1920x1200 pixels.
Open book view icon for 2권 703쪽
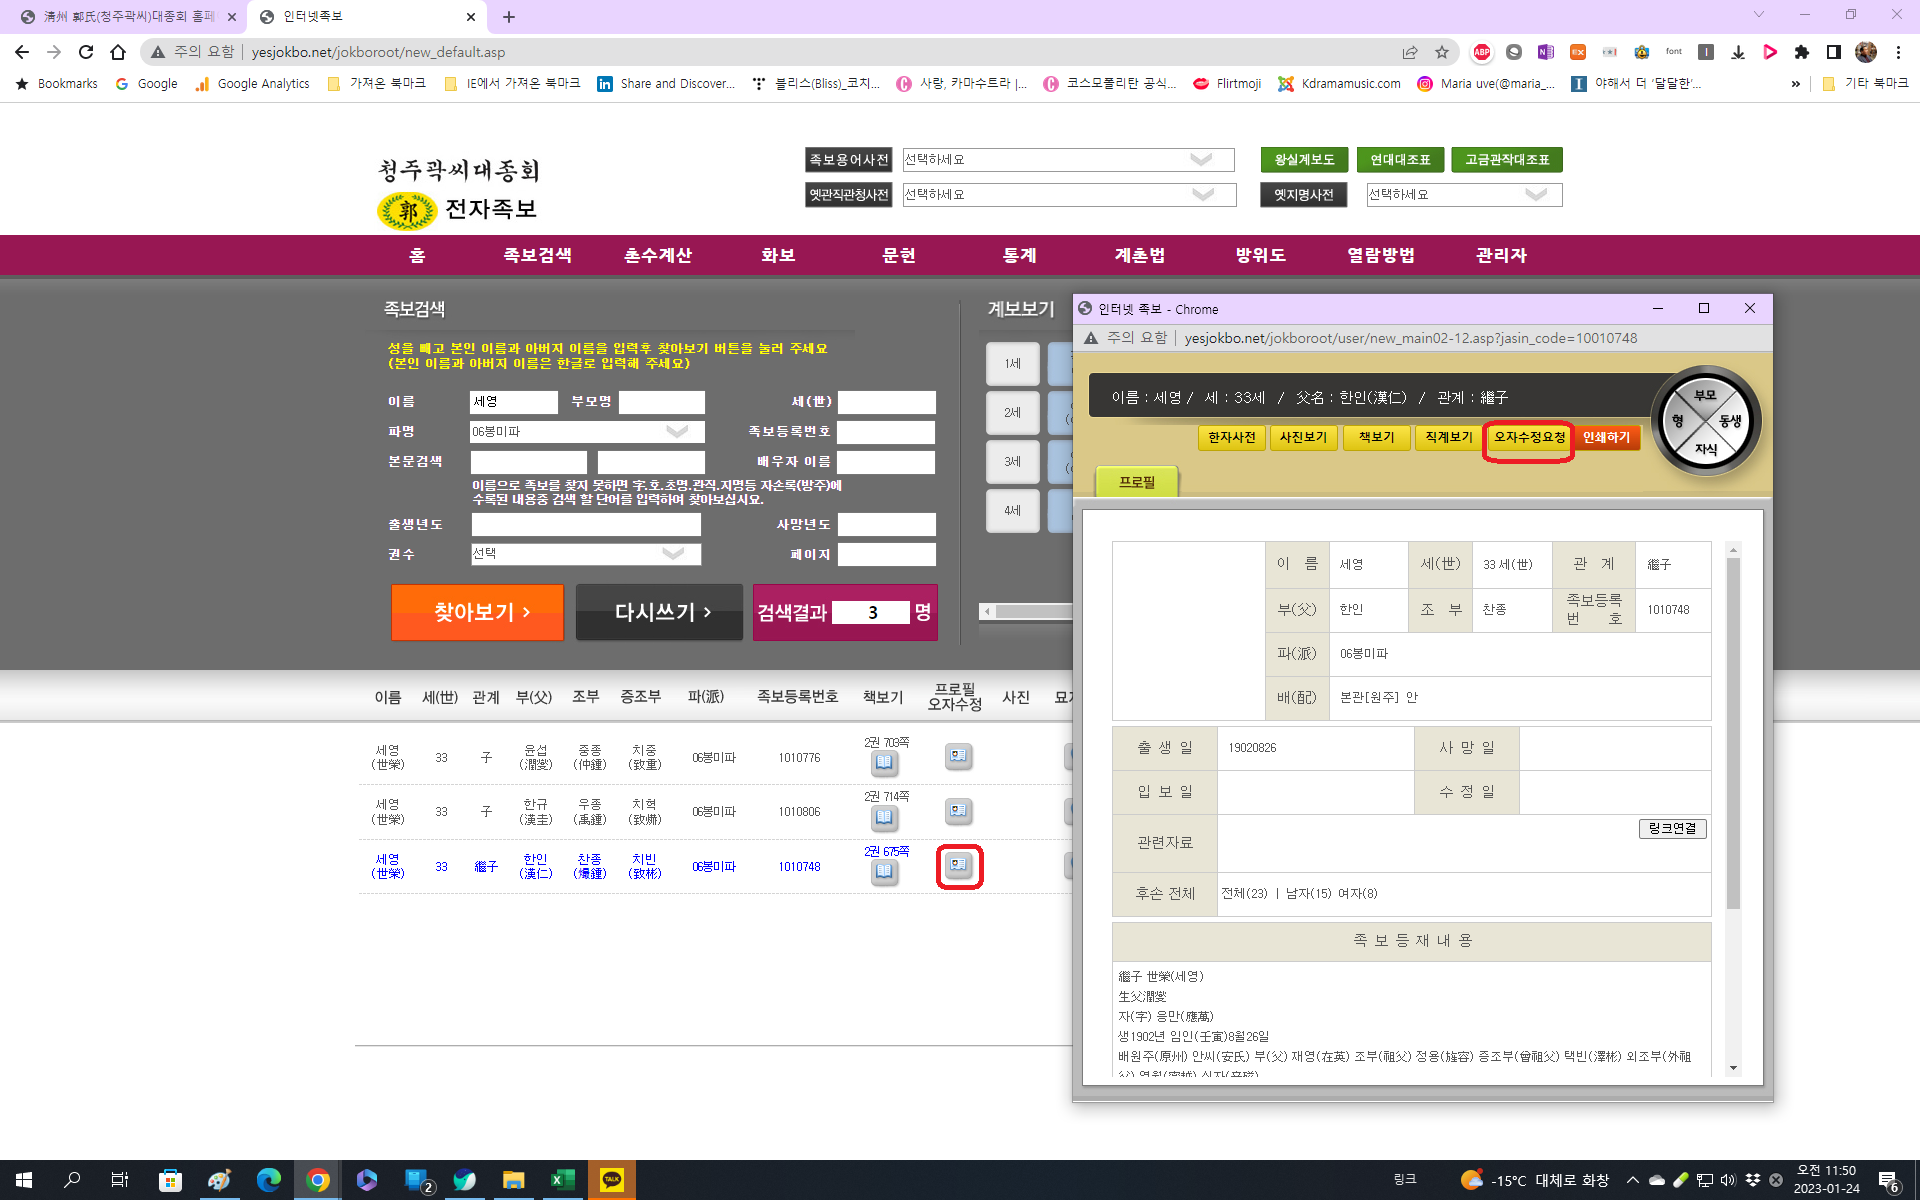click(884, 764)
